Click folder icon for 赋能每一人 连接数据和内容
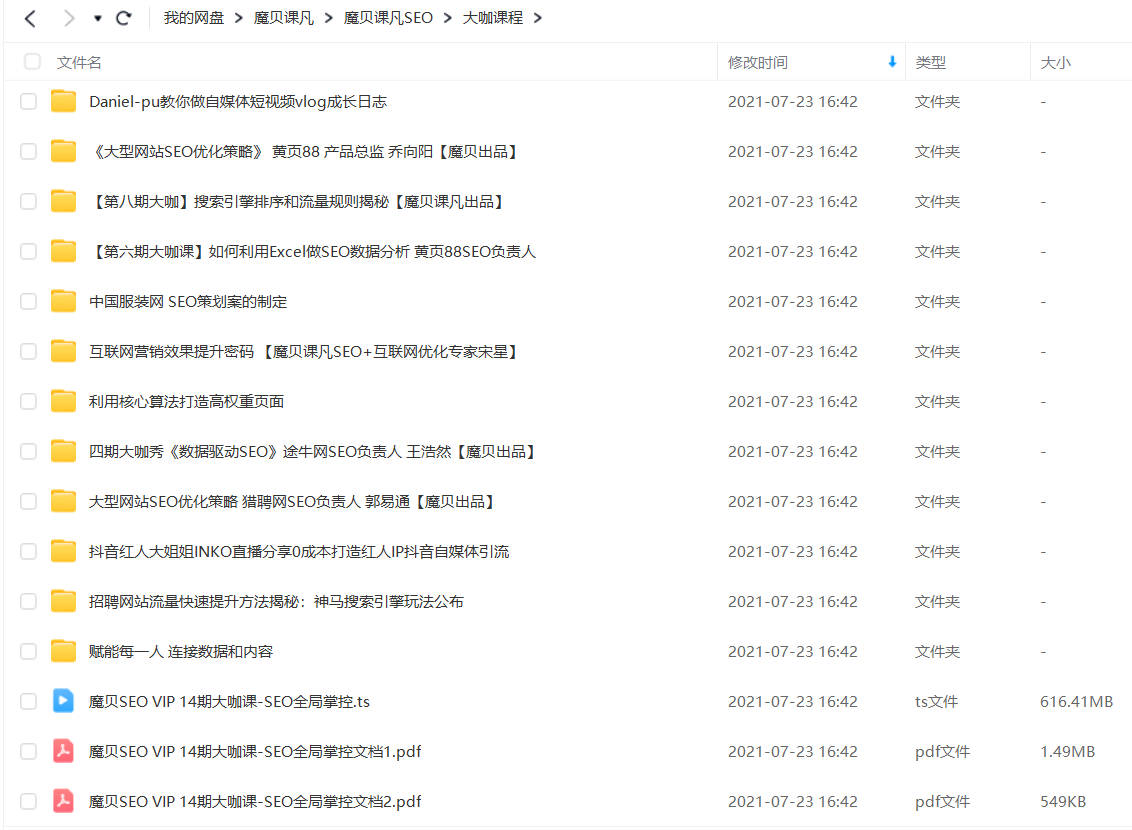The width and height of the screenshot is (1132, 830). click(64, 651)
